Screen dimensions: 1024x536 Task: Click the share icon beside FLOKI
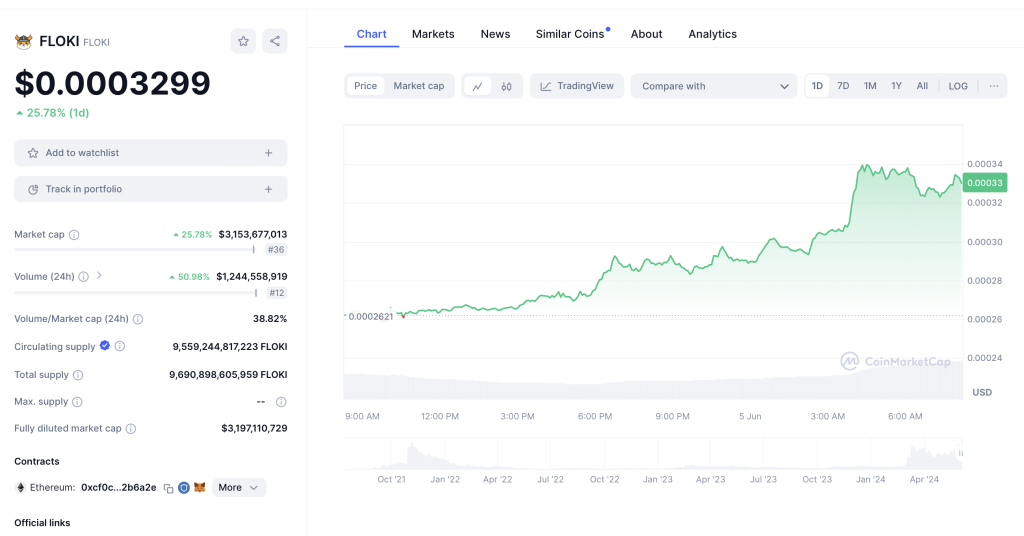[275, 41]
